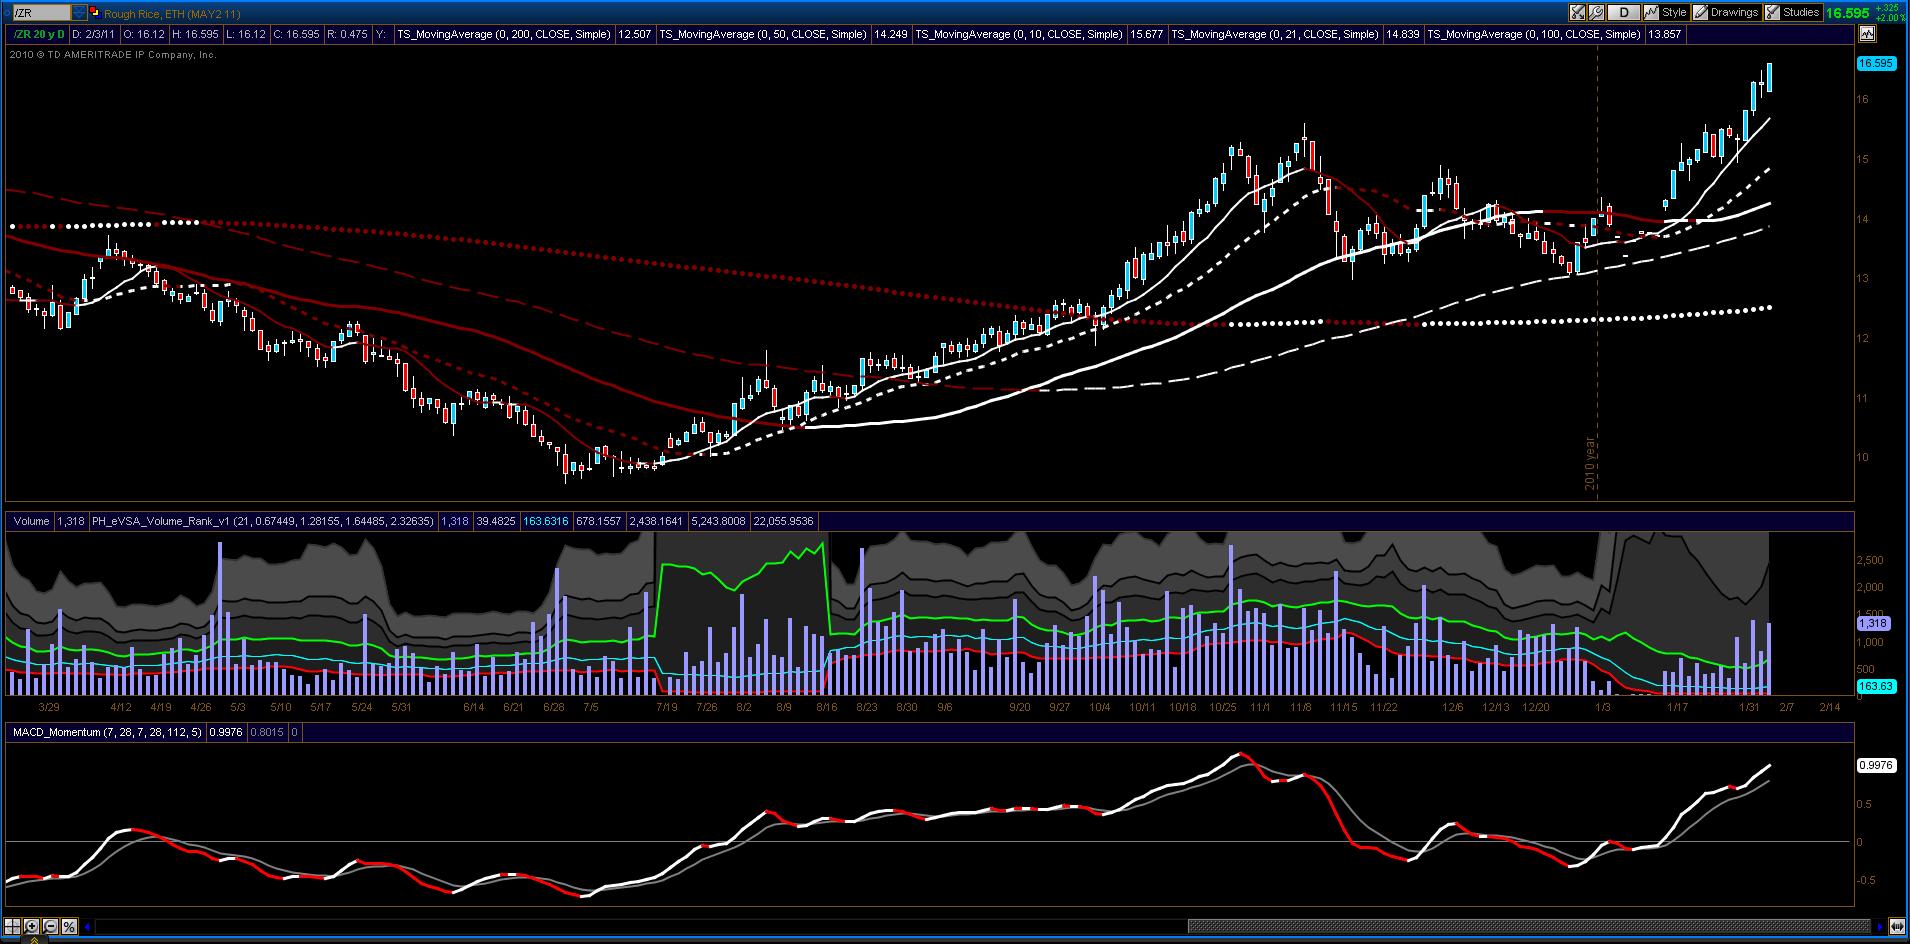
Task: Click the 22,055.9536 value in the volume header
Action: 784,521
